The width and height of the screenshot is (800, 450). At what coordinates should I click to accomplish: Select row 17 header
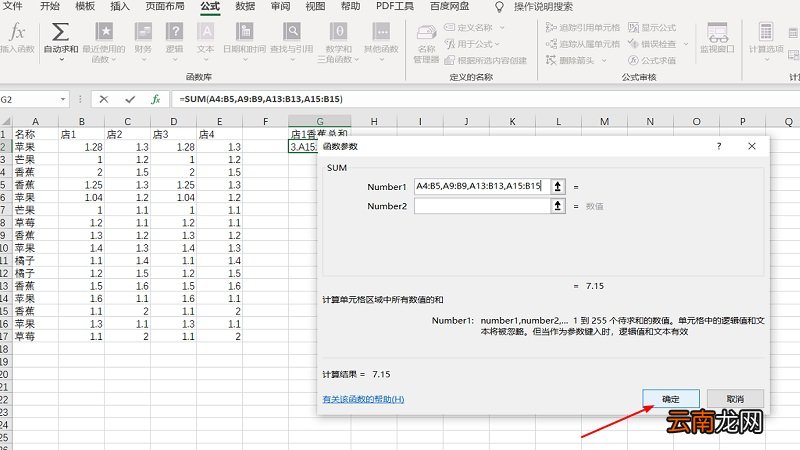click(5, 336)
